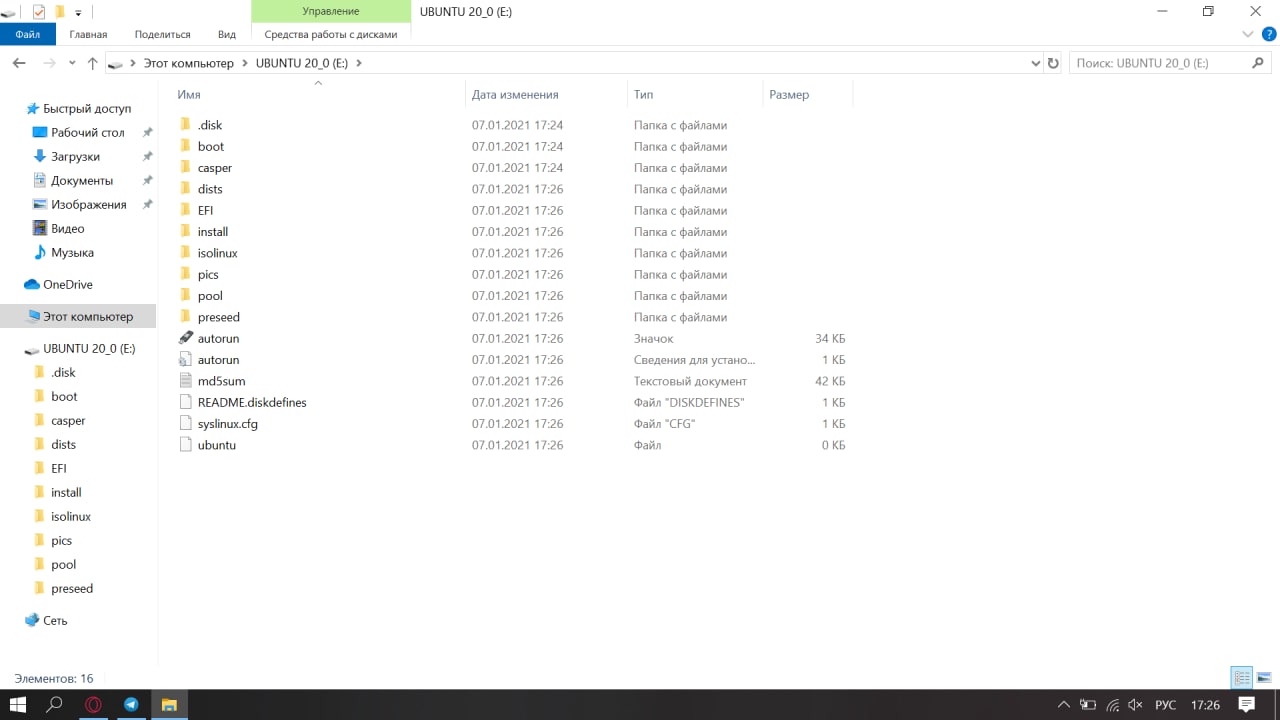Sort by the Имя column header

pyautogui.click(x=189, y=95)
